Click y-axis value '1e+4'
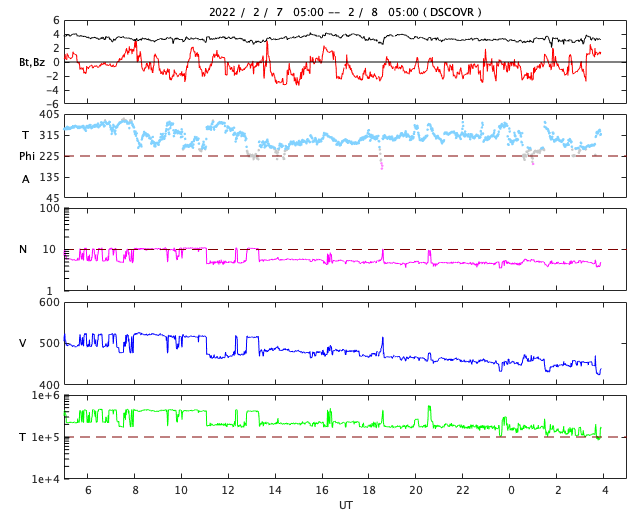 46,479
